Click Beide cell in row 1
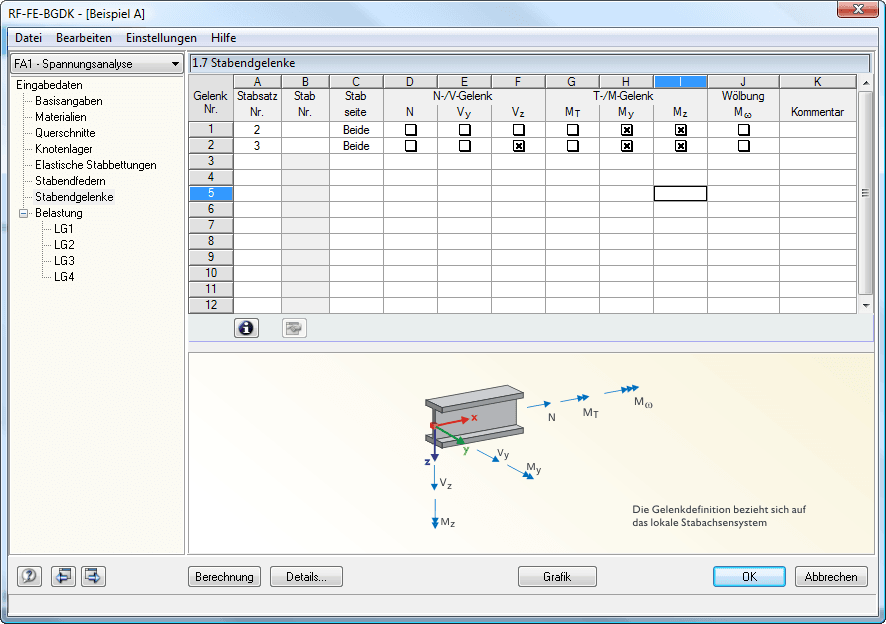Viewport: 886px width, 624px height. click(356, 129)
